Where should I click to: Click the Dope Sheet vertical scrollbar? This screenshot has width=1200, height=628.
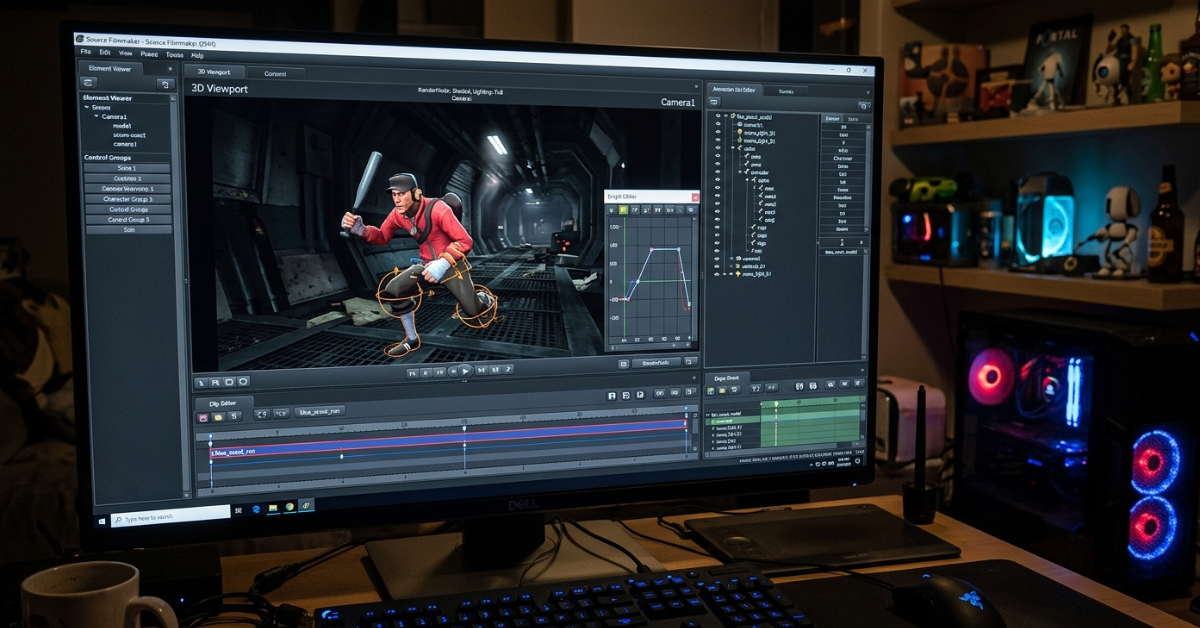tap(863, 421)
